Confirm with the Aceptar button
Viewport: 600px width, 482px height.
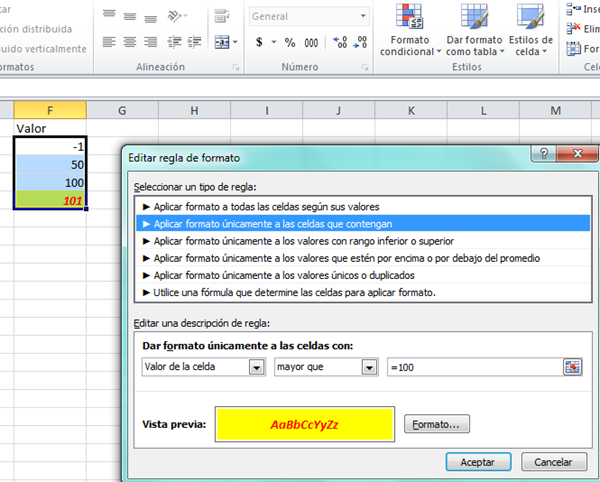477,461
